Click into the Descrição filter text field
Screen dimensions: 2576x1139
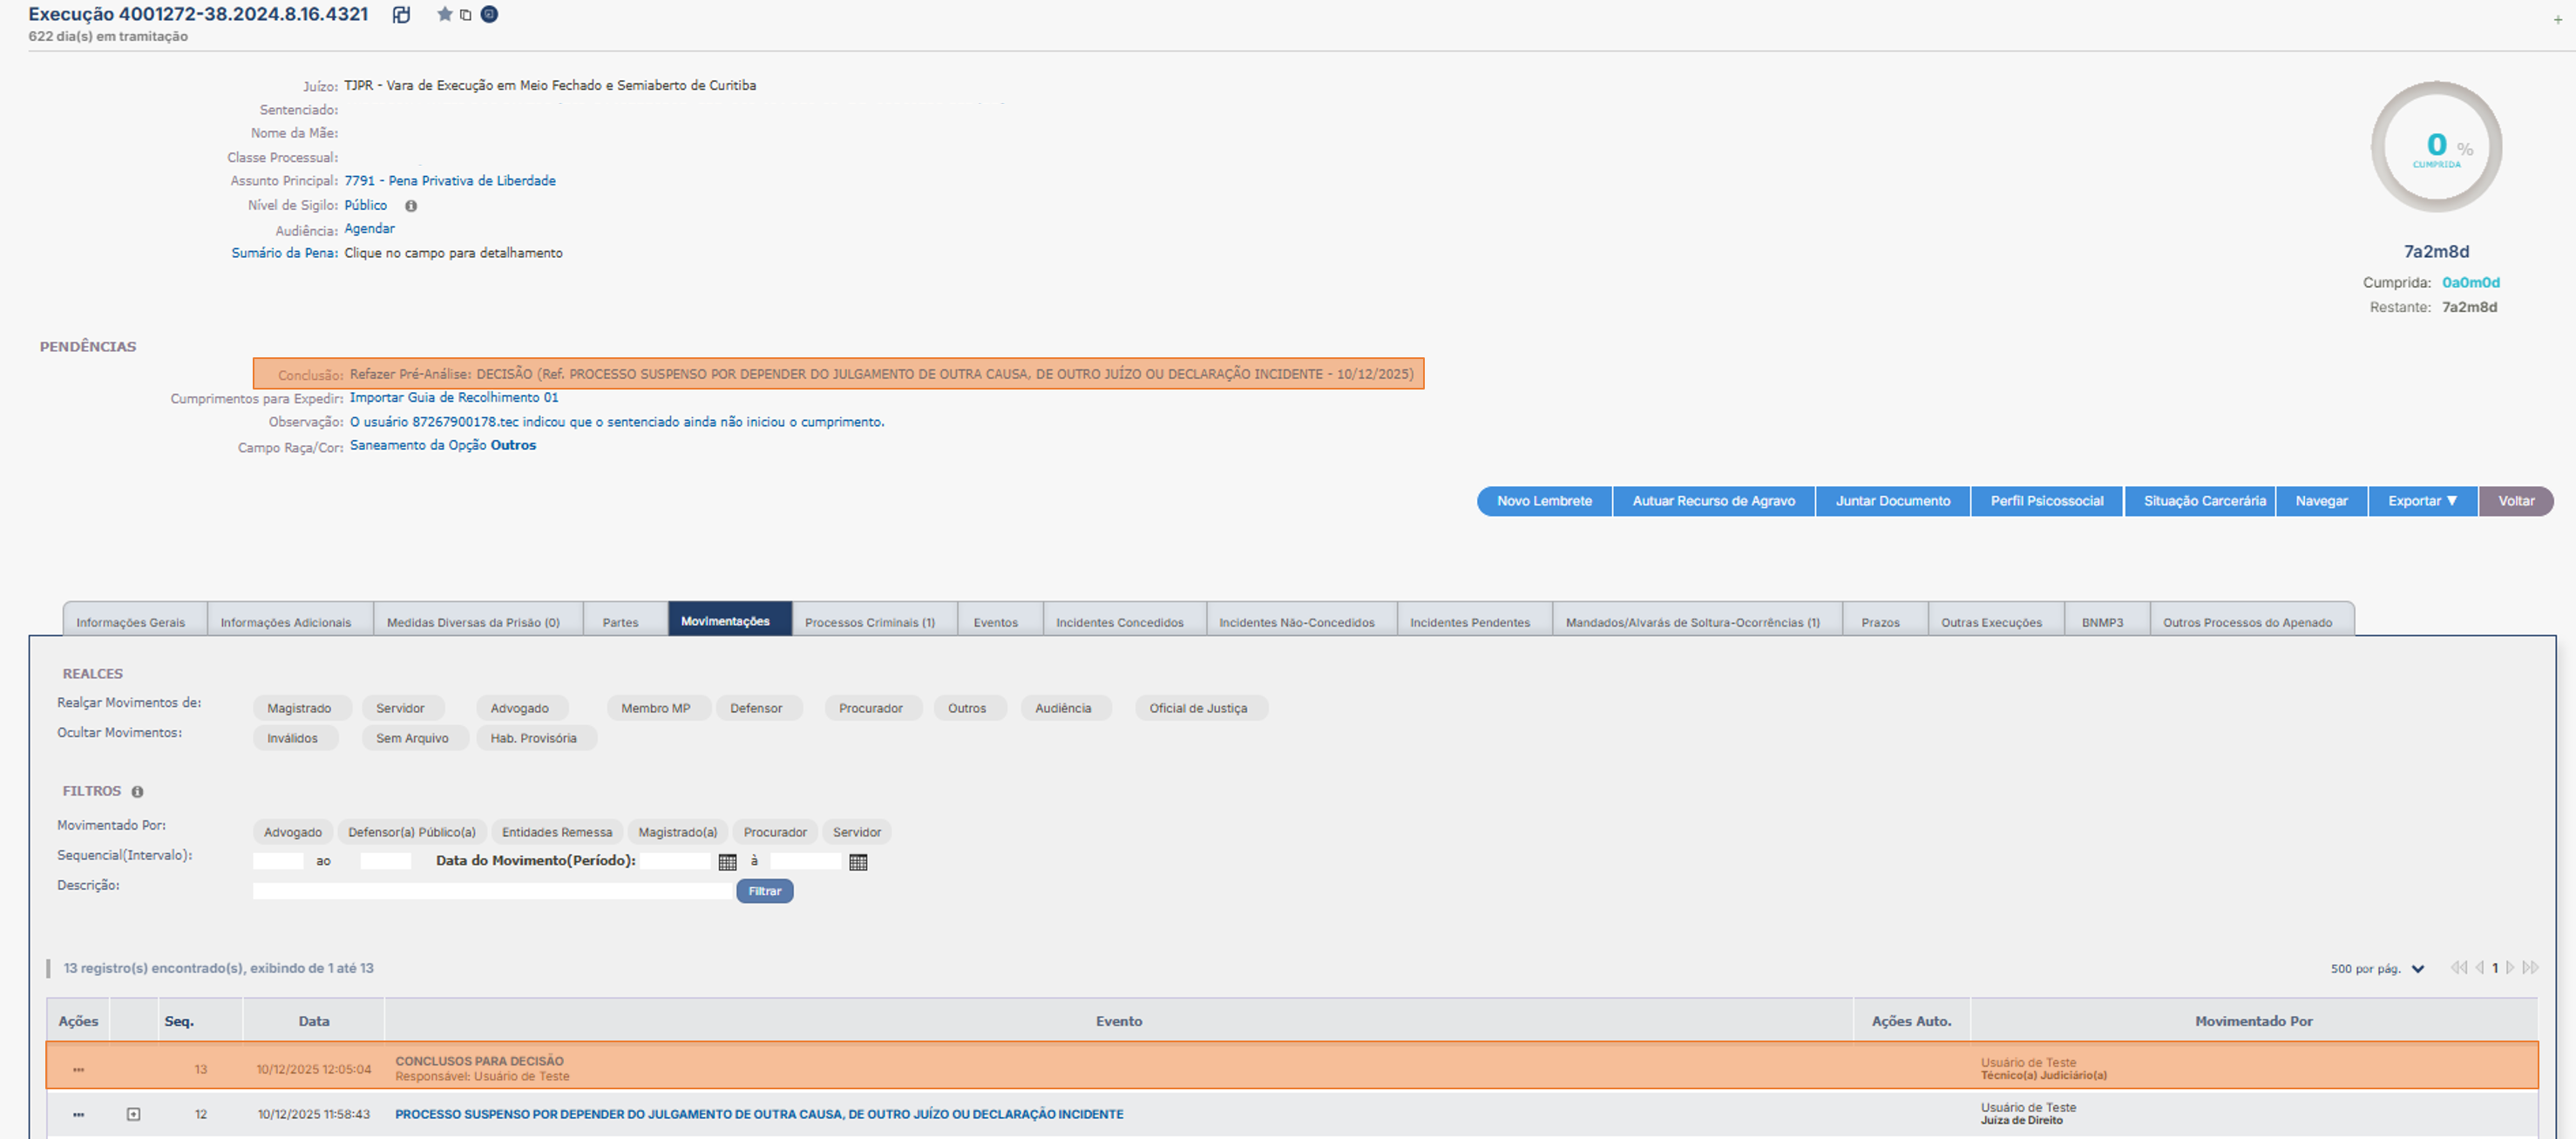click(x=492, y=891)
